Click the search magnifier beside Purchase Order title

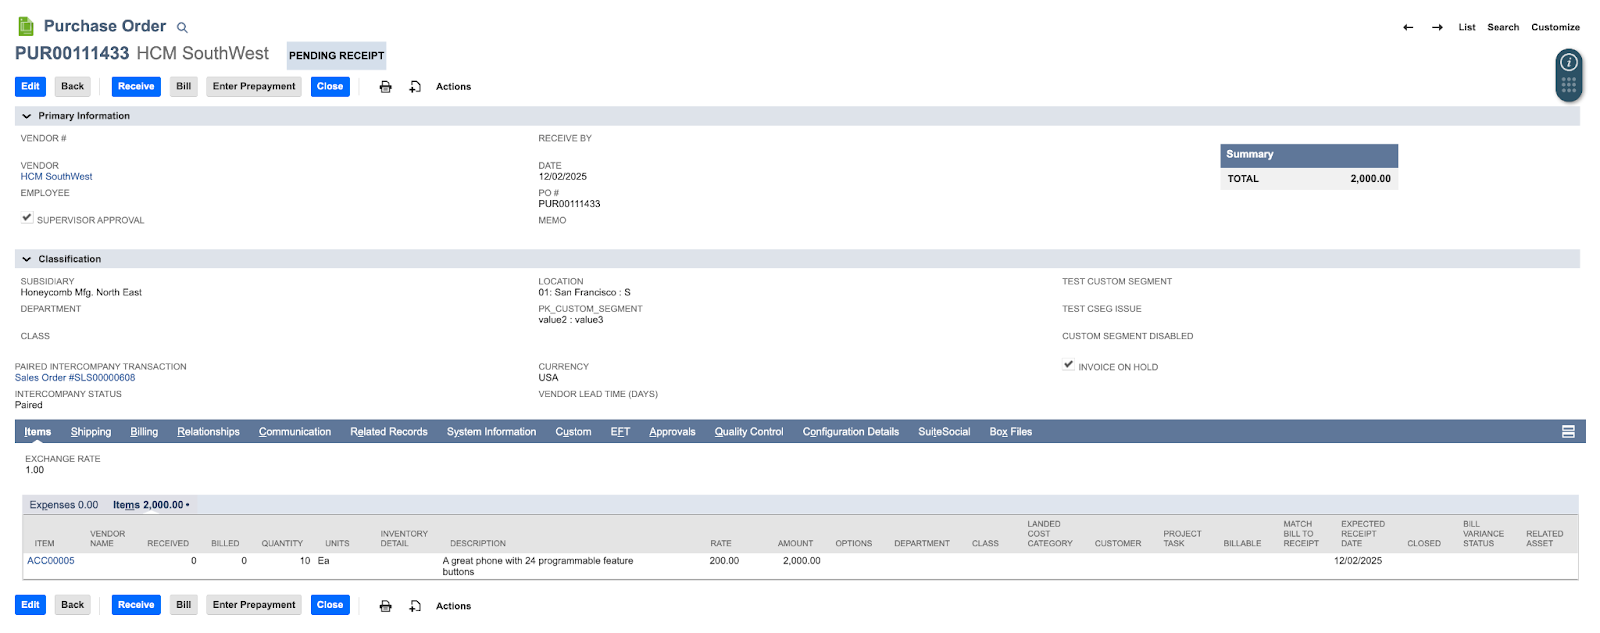coord(182,28)
